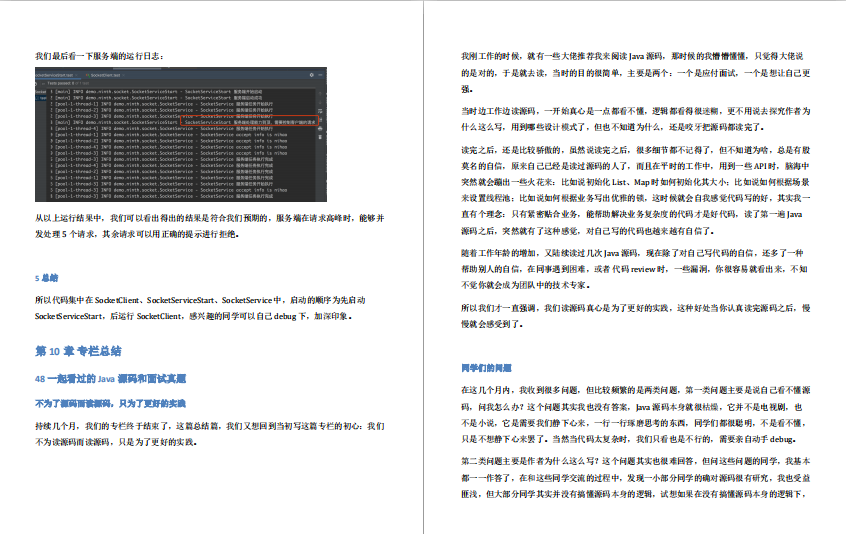Click paragraph beginning '从以上运行结果中'
Screen dimensions: 846x534
coord(210,226)
